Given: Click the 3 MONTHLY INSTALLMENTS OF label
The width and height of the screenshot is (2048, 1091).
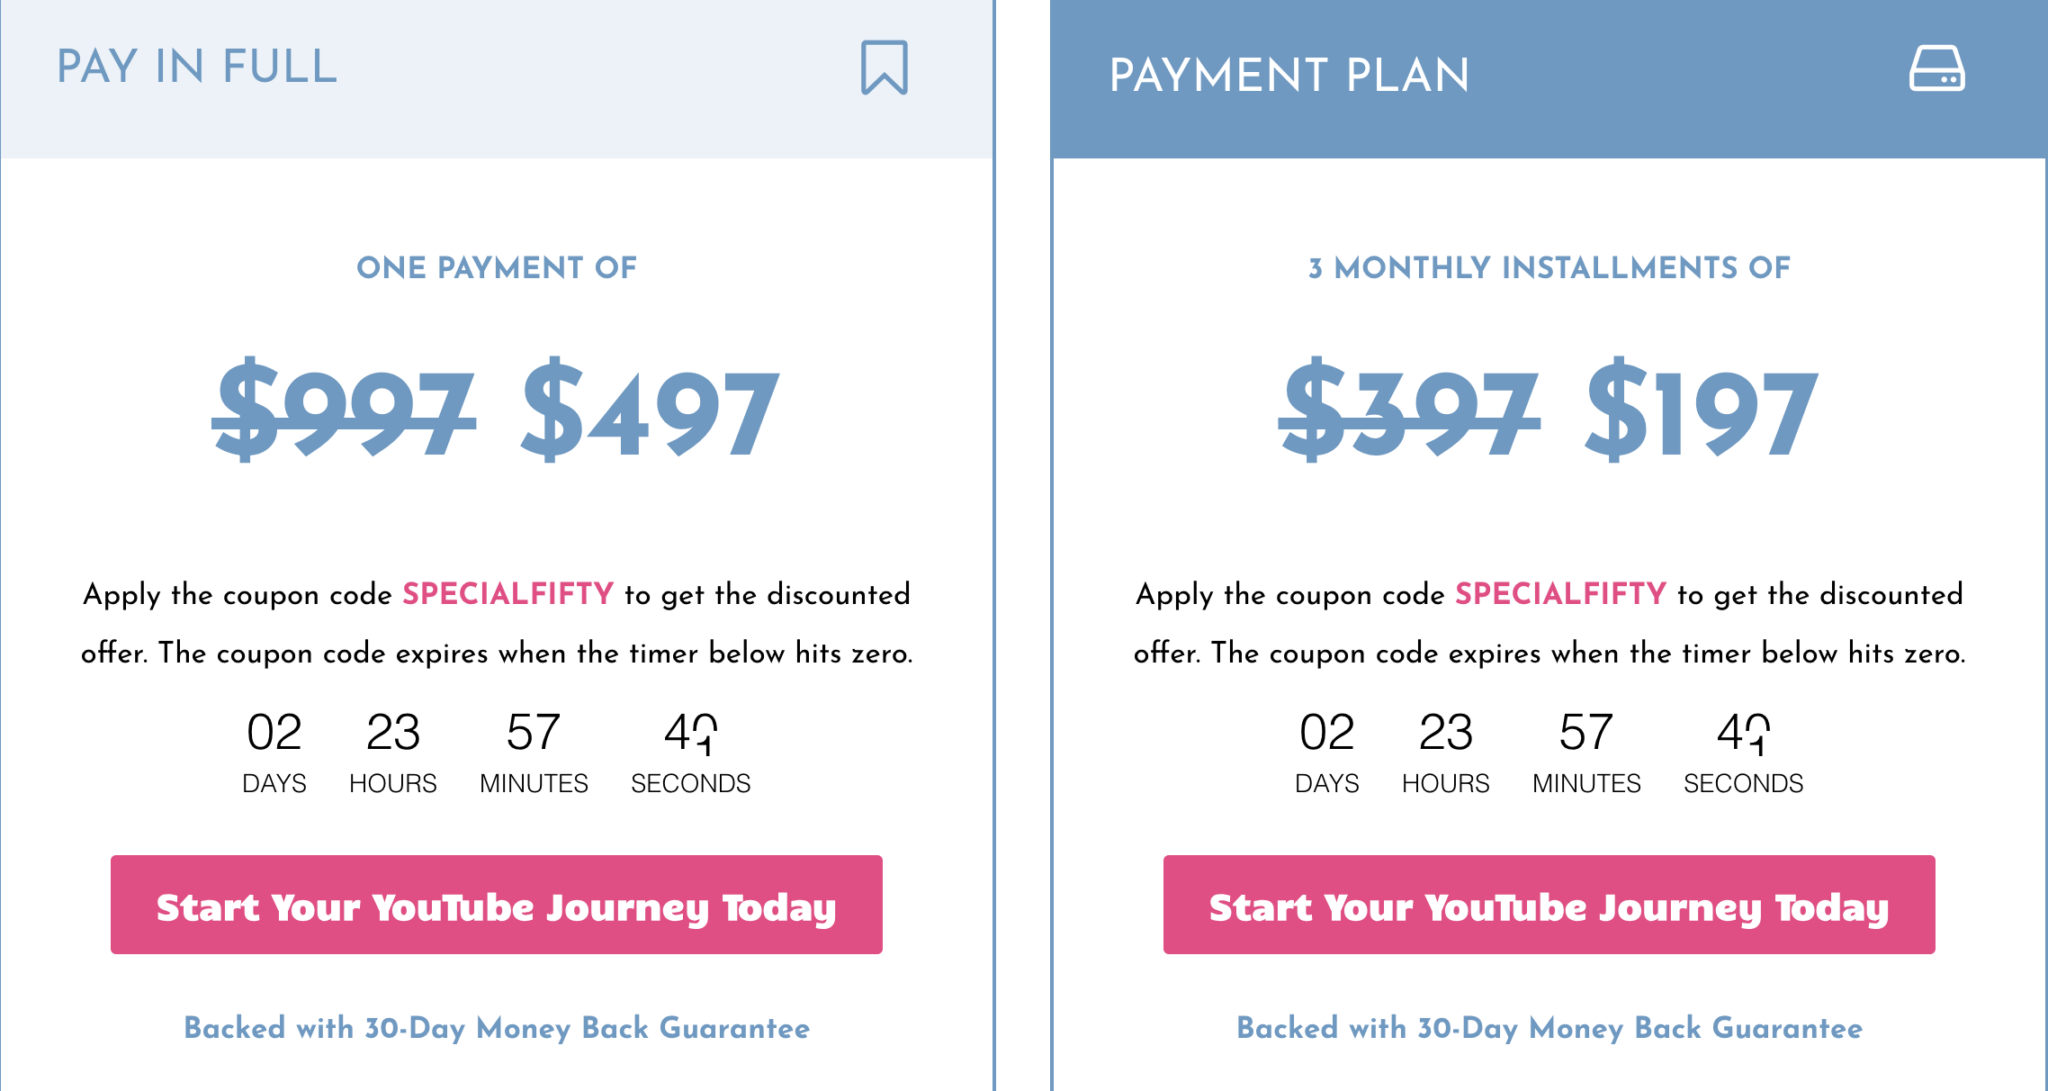Looking at the screenshot, I should (x=1549, y=268).
